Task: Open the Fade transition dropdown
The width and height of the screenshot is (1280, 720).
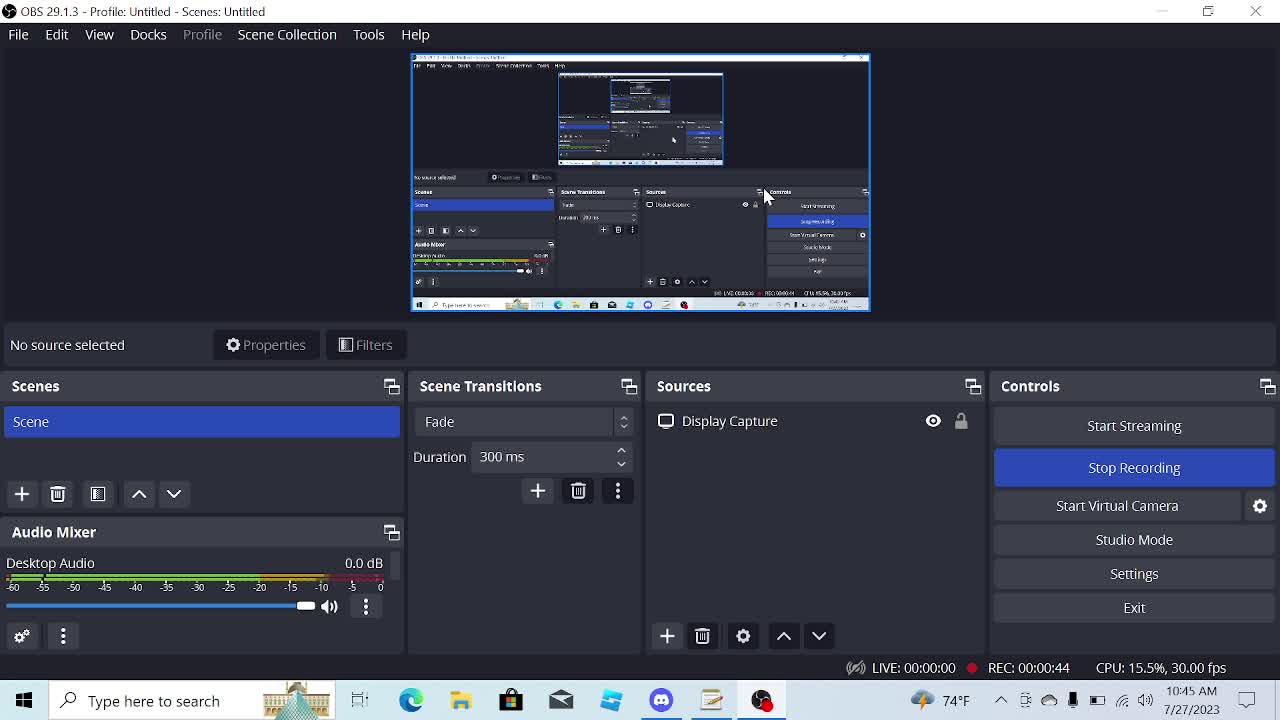Action: [x=524, y=422]
